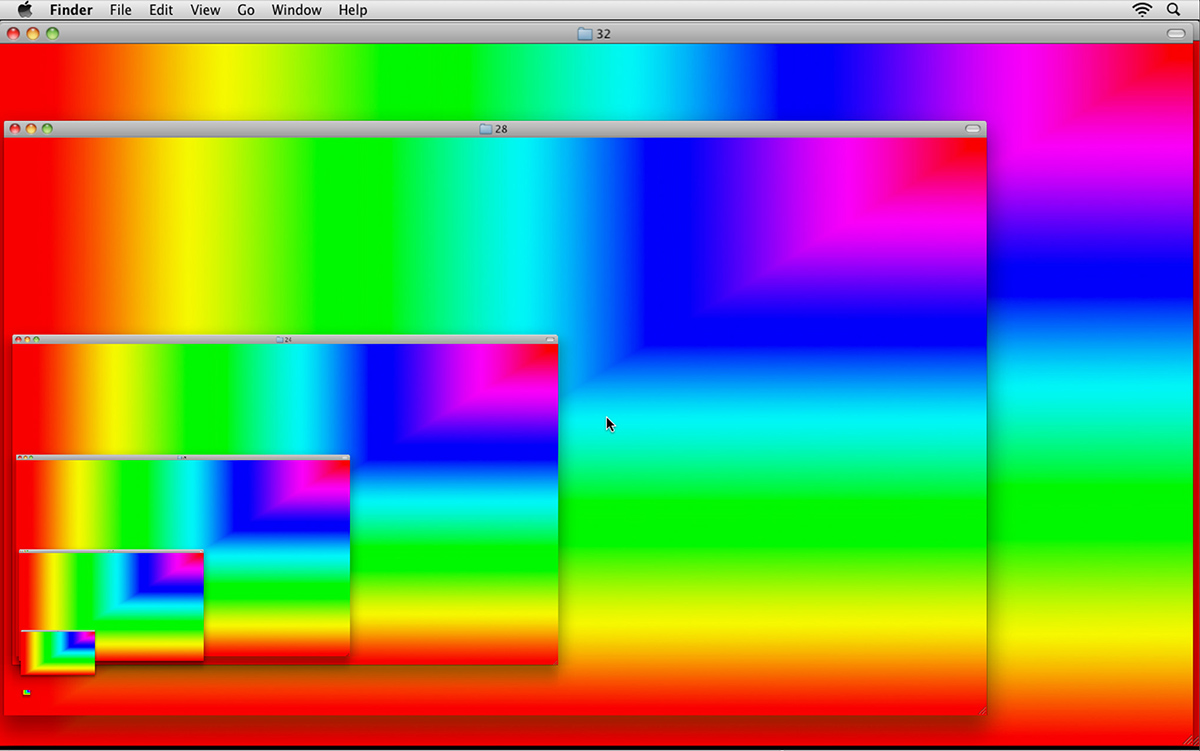Click the folder icon beside title "24"

[x=280, y=340]
